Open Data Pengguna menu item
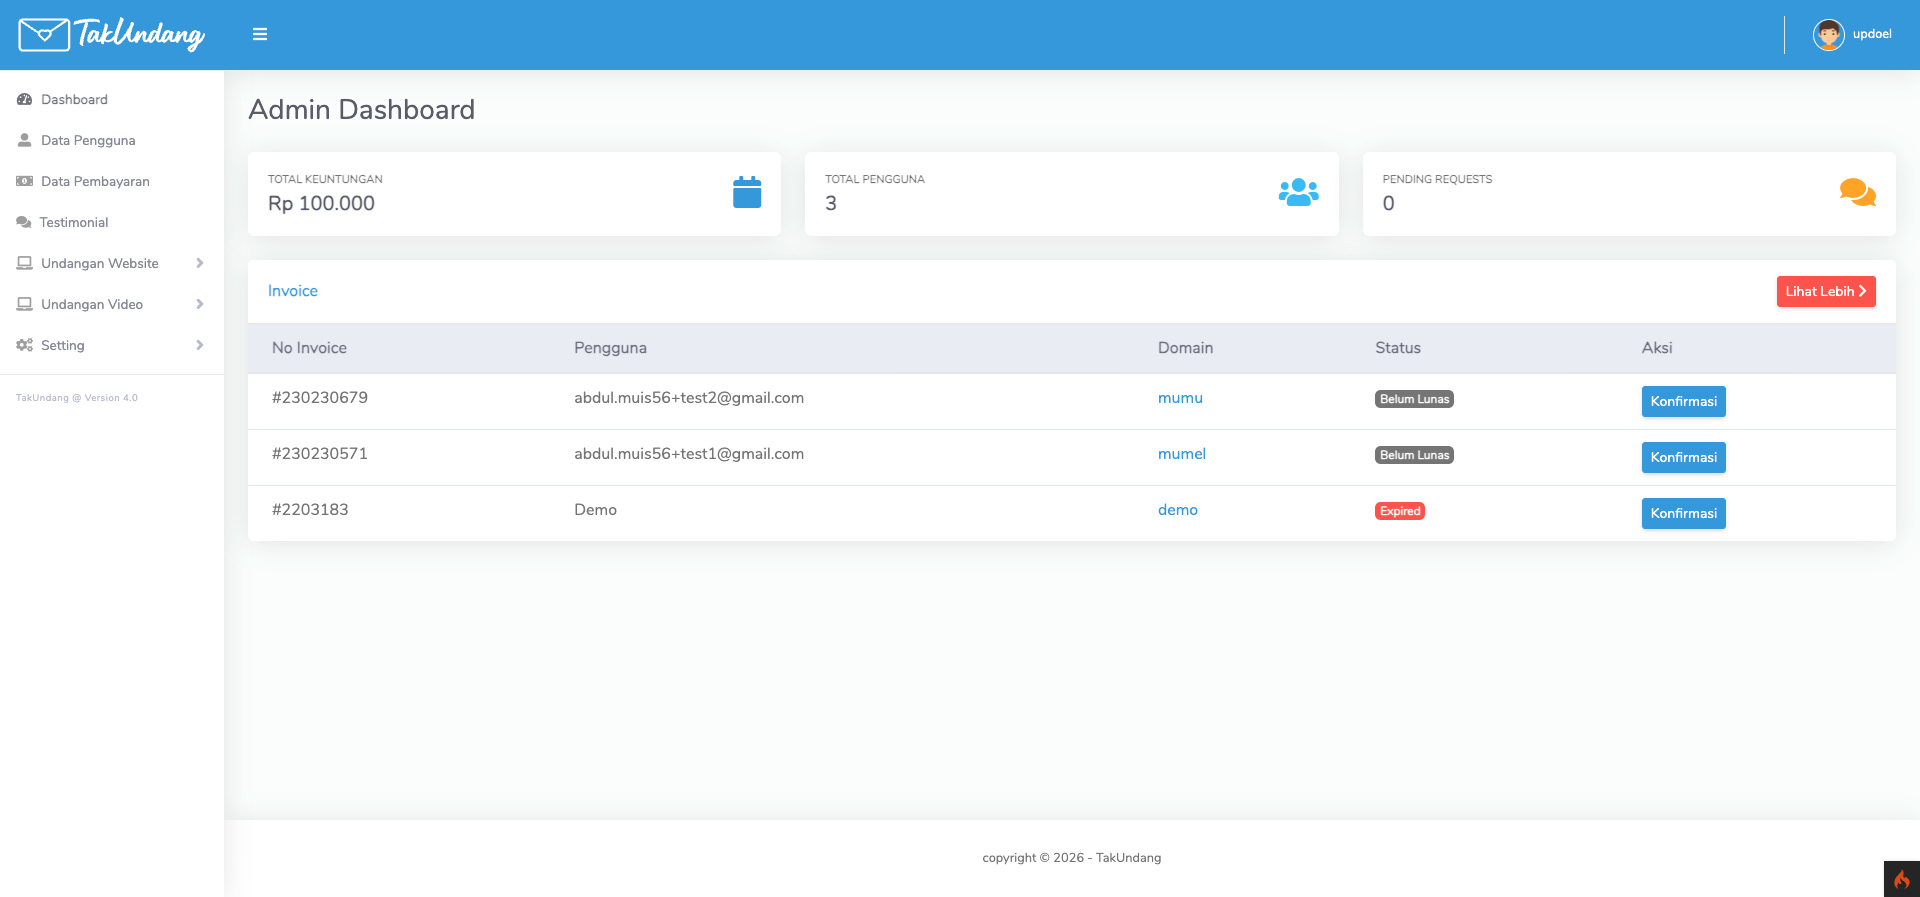The height and width of the screenshot is (897, 1920). pos(88,140)
